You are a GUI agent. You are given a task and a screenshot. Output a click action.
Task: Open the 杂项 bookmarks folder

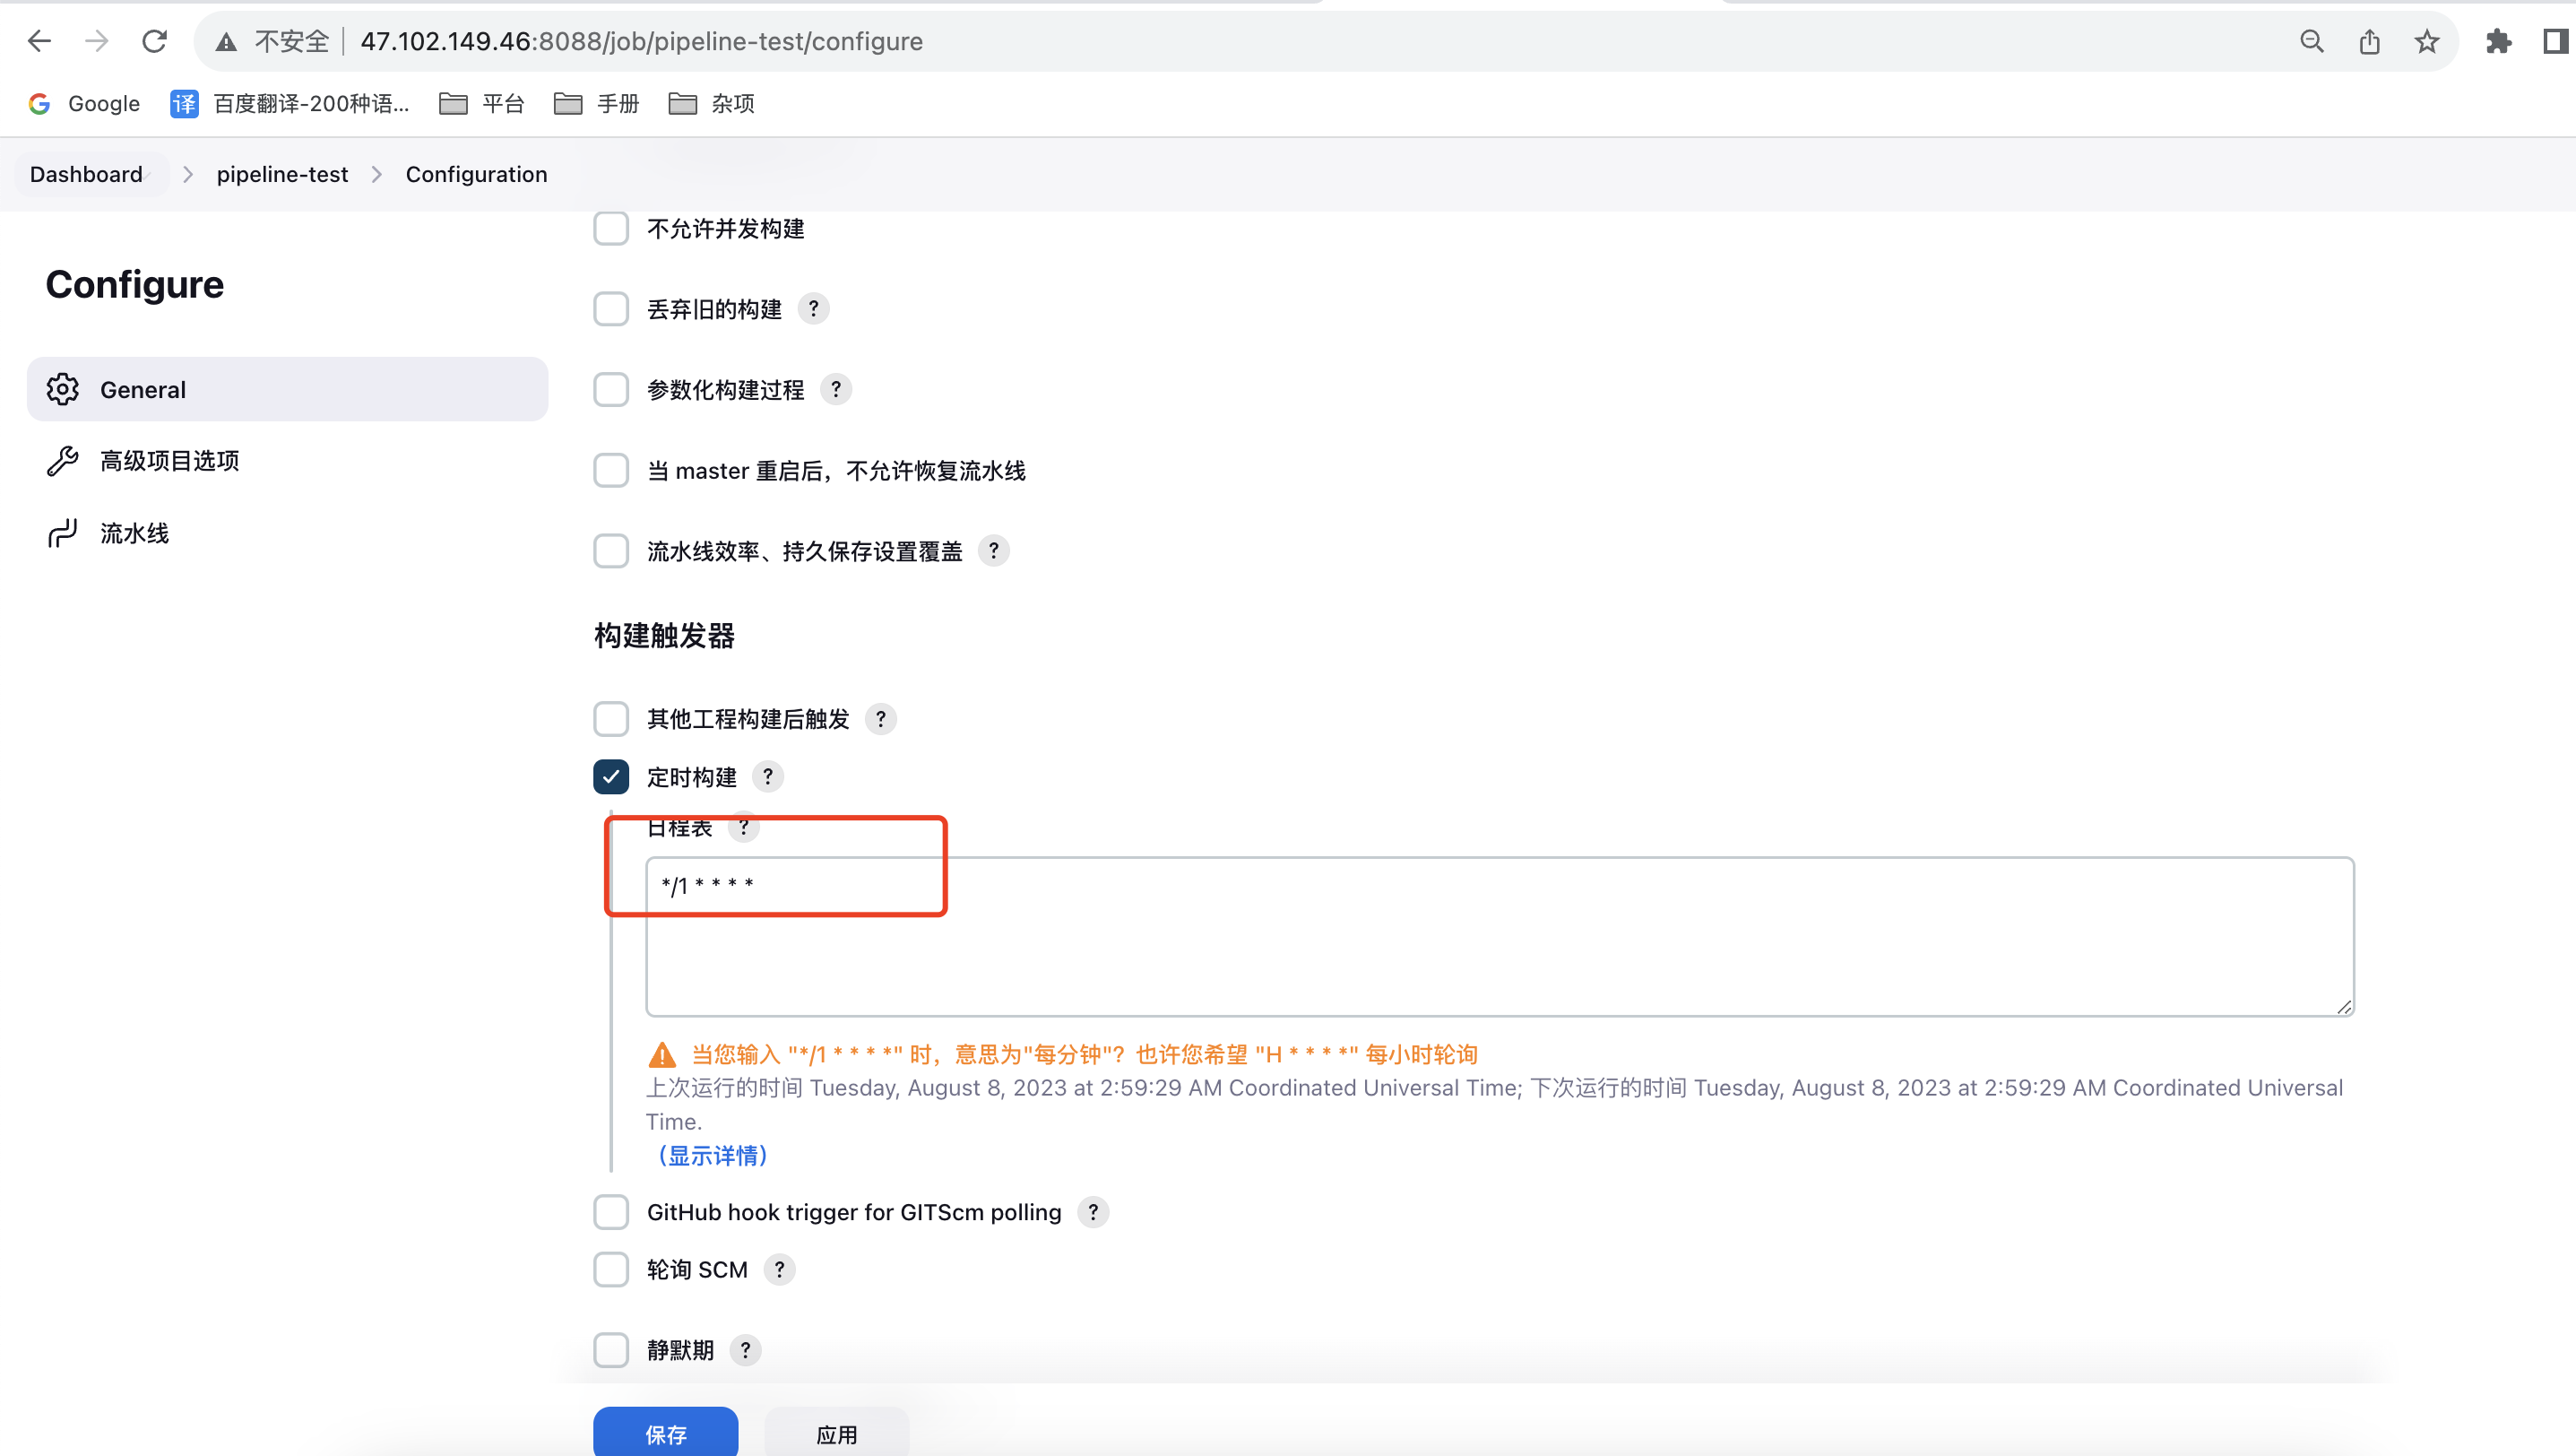(712, 104)
